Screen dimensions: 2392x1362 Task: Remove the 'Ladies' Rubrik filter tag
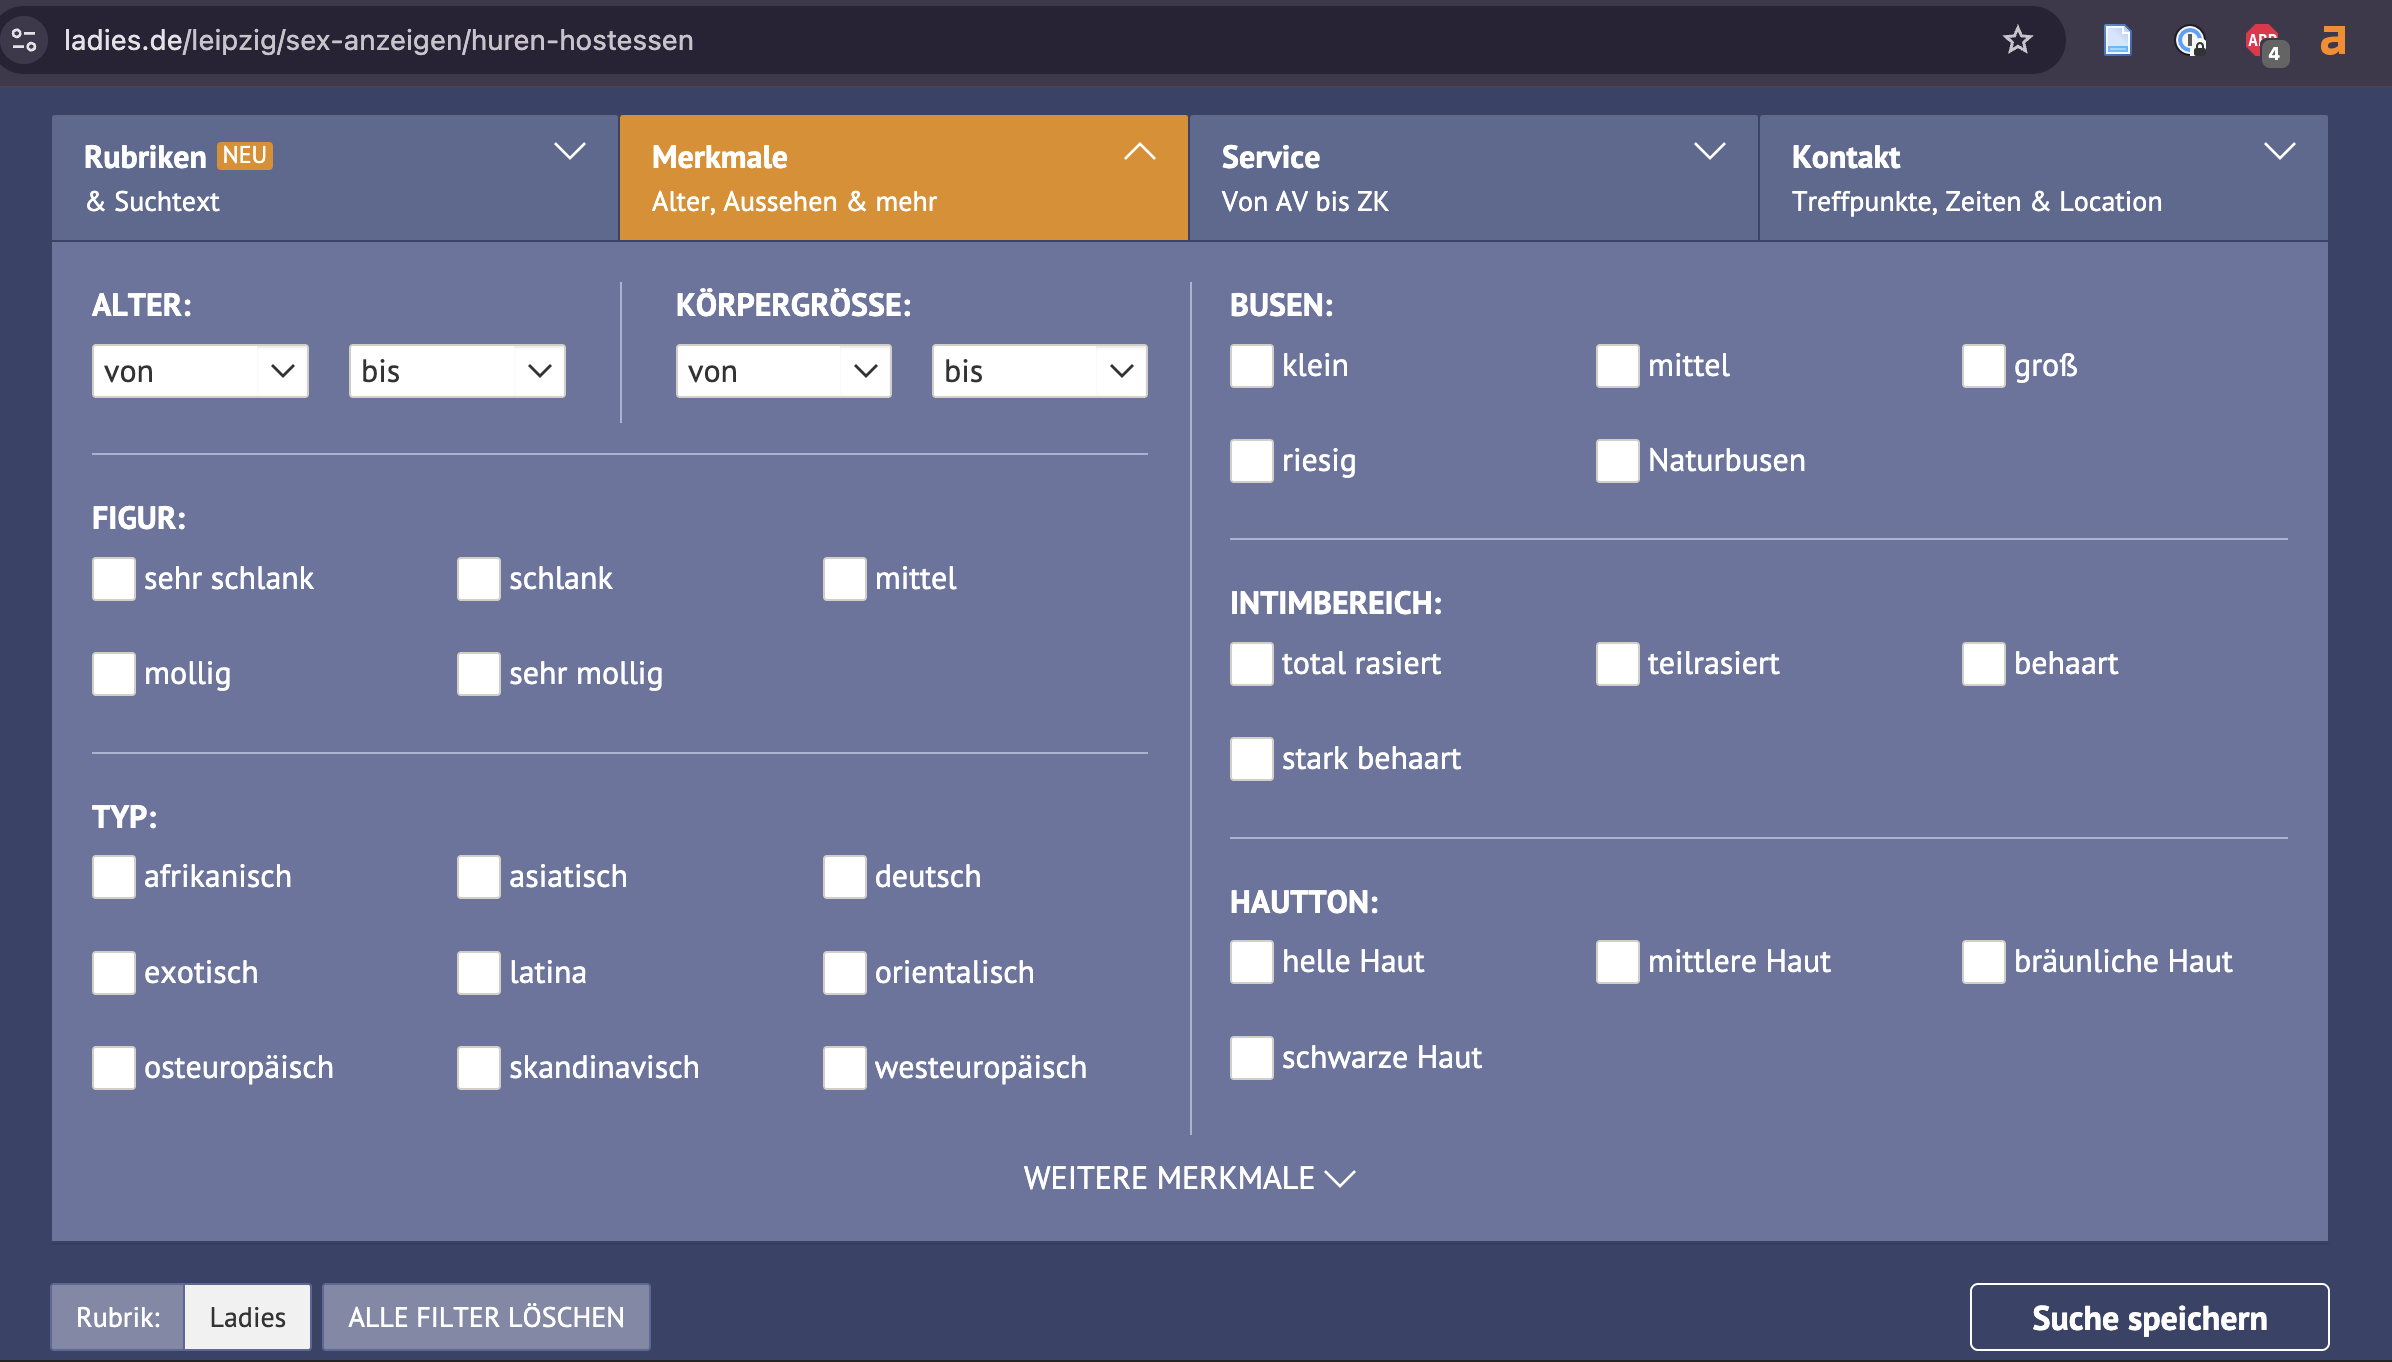click(247, 1317)
